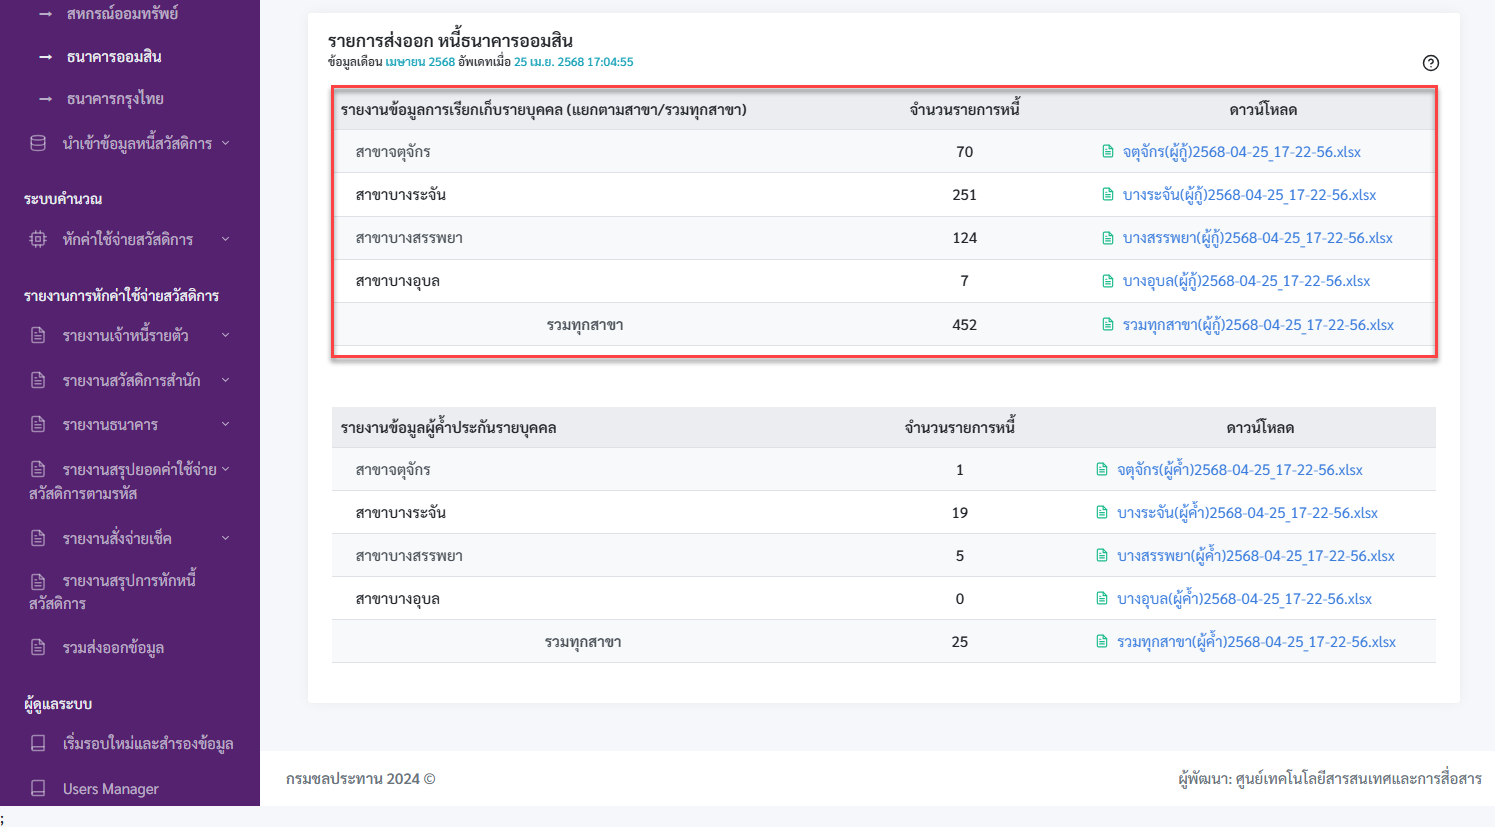Click document icon beside รวมส่งออกข้อมูล

pyautogui.click(x=38, y=647)
